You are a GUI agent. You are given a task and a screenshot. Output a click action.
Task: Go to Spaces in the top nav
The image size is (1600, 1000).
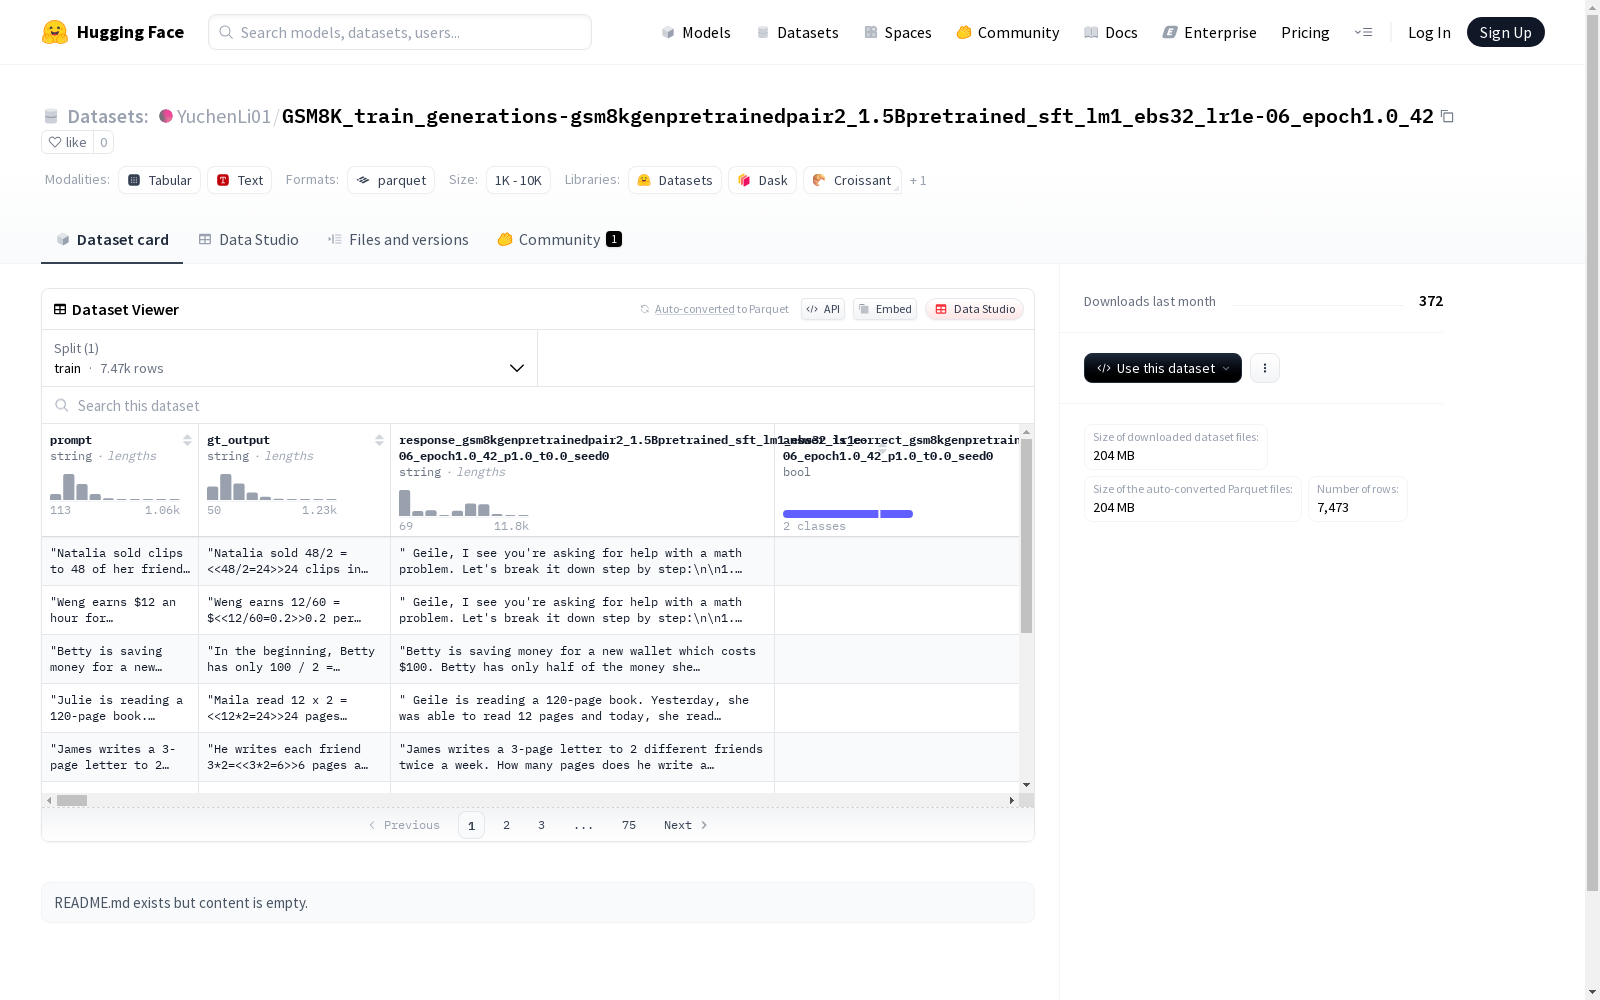[898, 32]
